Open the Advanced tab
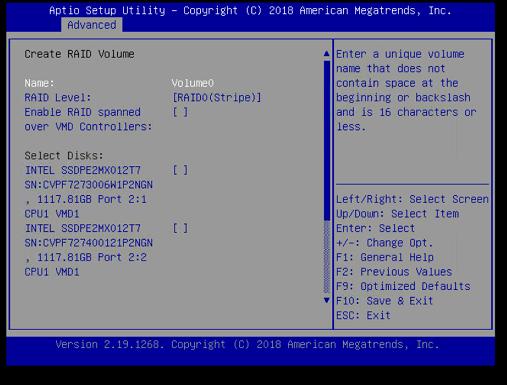 [x=92, y=25]
